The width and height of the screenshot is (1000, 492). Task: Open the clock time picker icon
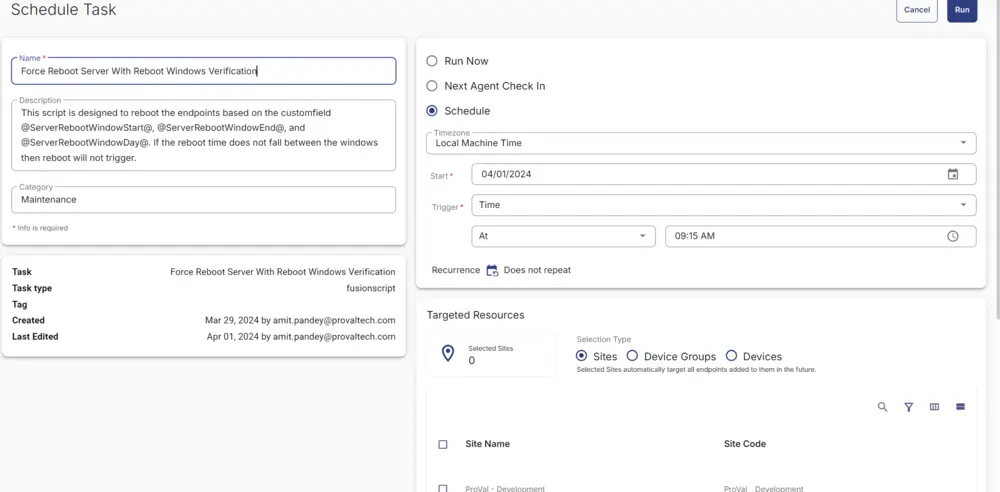point(952,236)
